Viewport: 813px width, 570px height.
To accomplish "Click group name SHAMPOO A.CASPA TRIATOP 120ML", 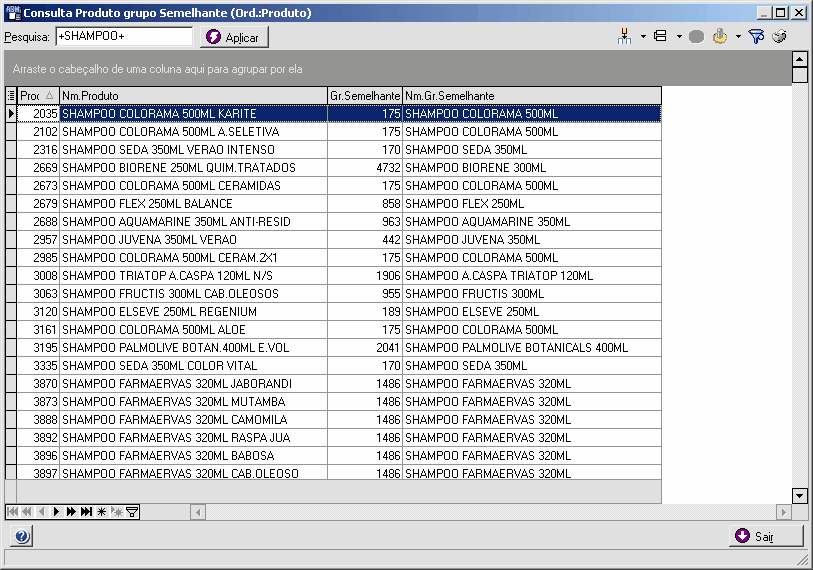I will tap(532, 276).
